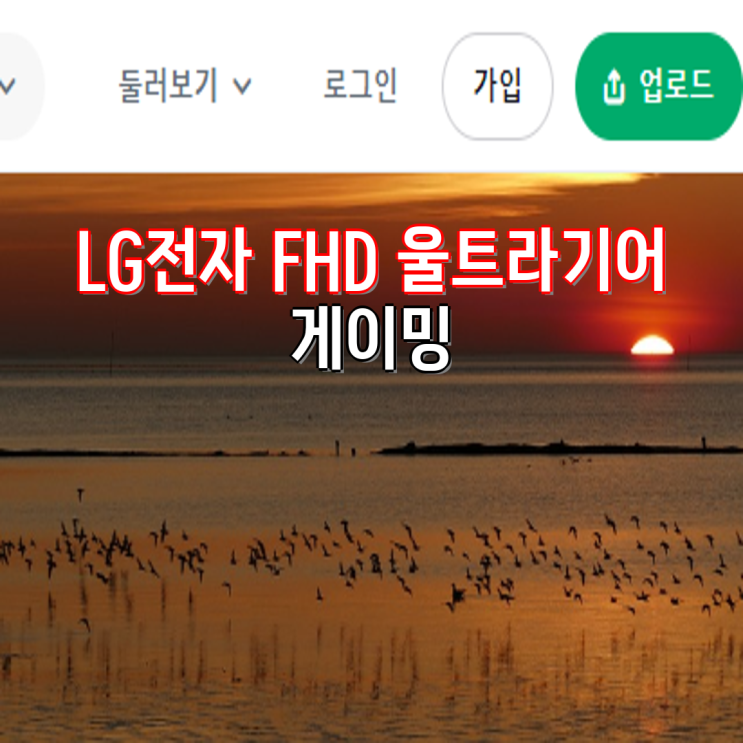The width and height of the screenshot is (743, 743).
Task: Click the FHD word in banner title
Action: 325,262
